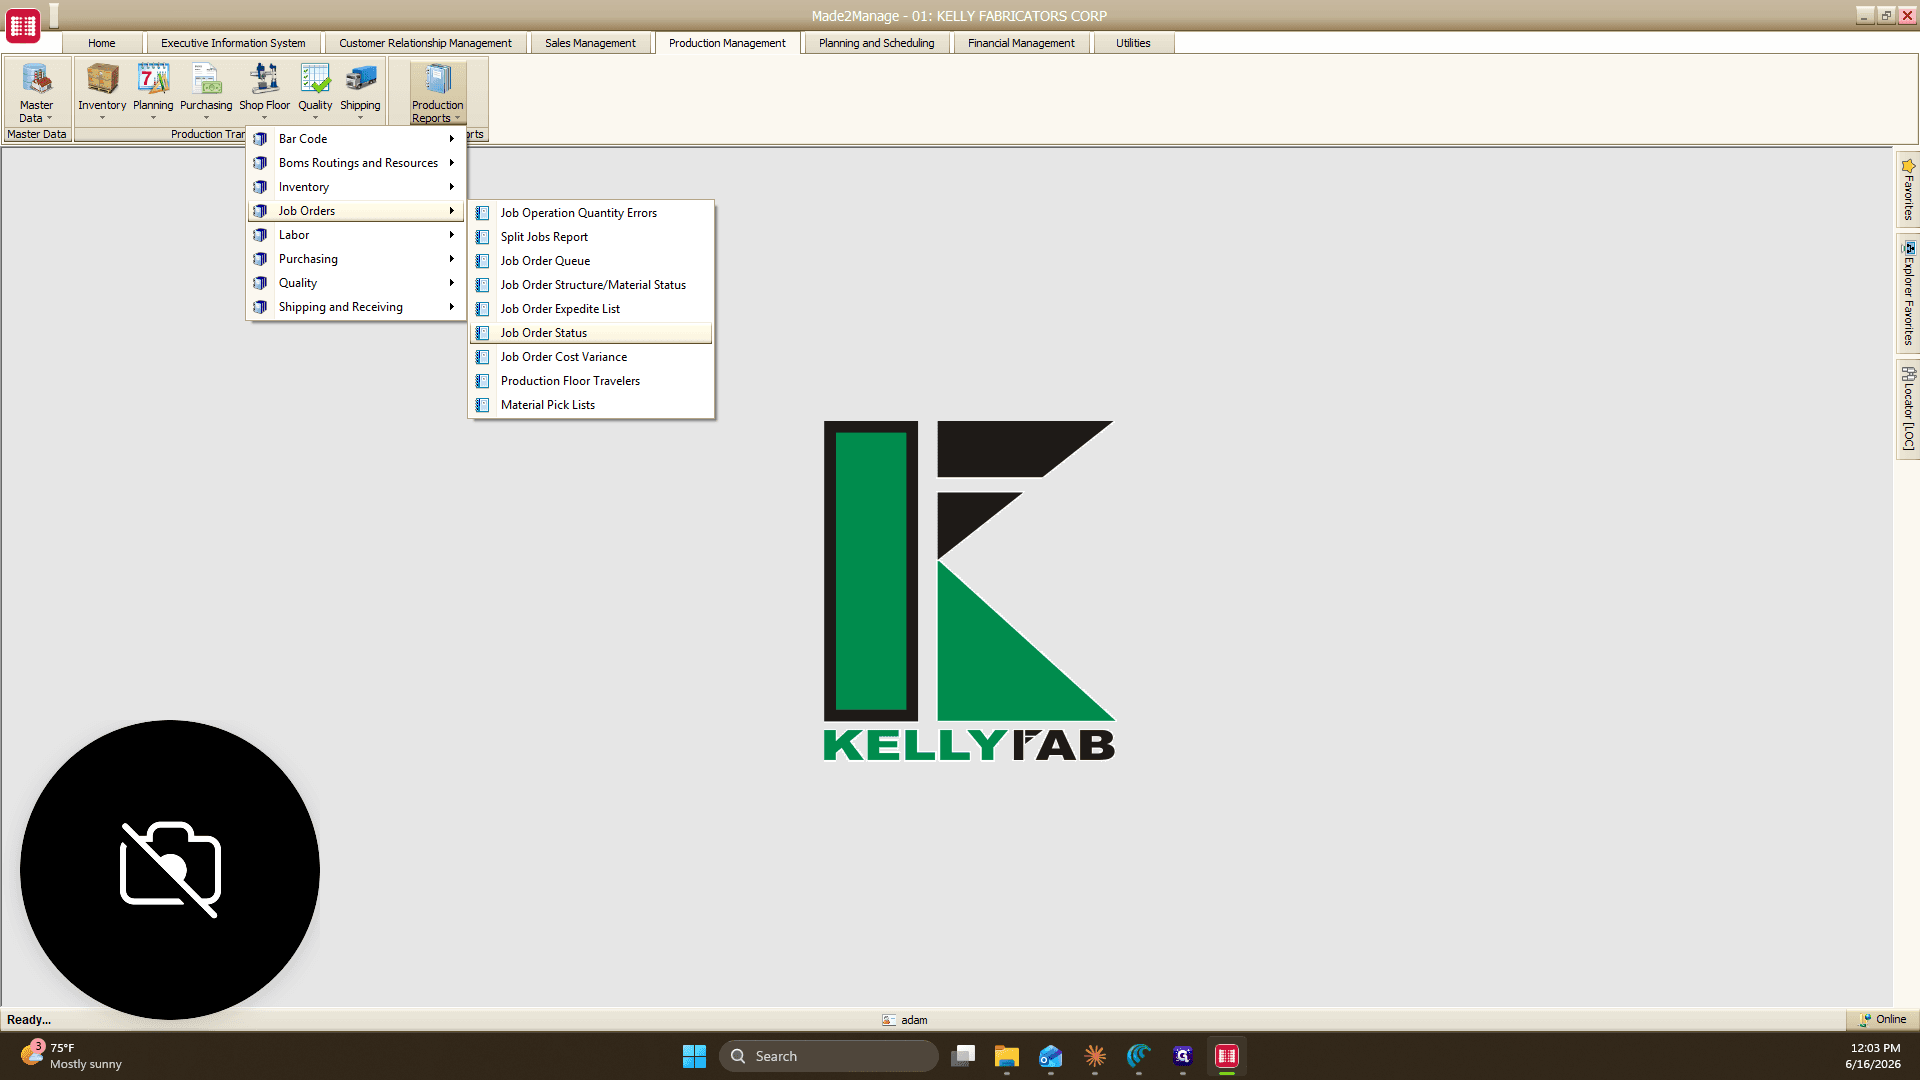Click the Windows taskbar Search box

click(828, 1056)
